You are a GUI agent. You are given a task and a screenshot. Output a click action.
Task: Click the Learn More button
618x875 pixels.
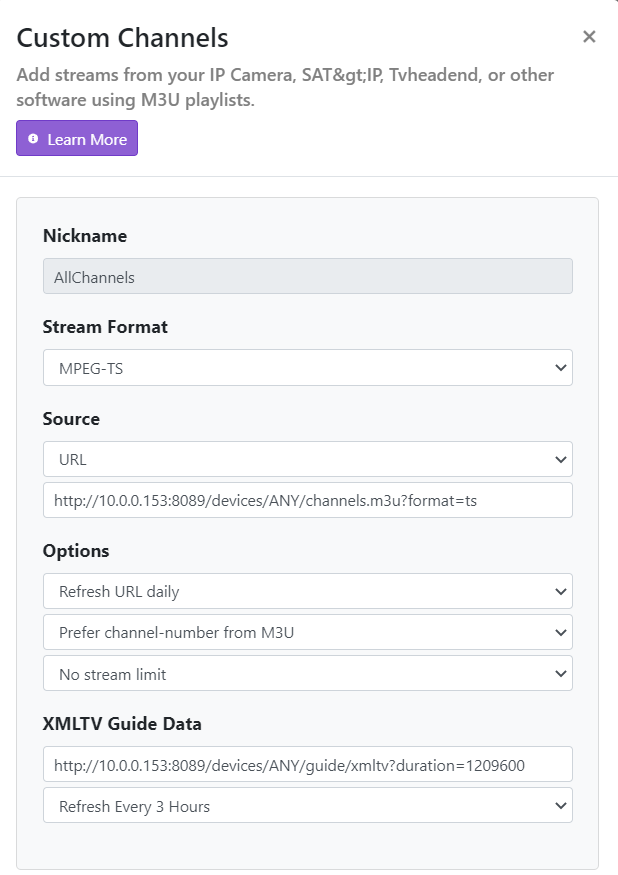coord(77,138)
